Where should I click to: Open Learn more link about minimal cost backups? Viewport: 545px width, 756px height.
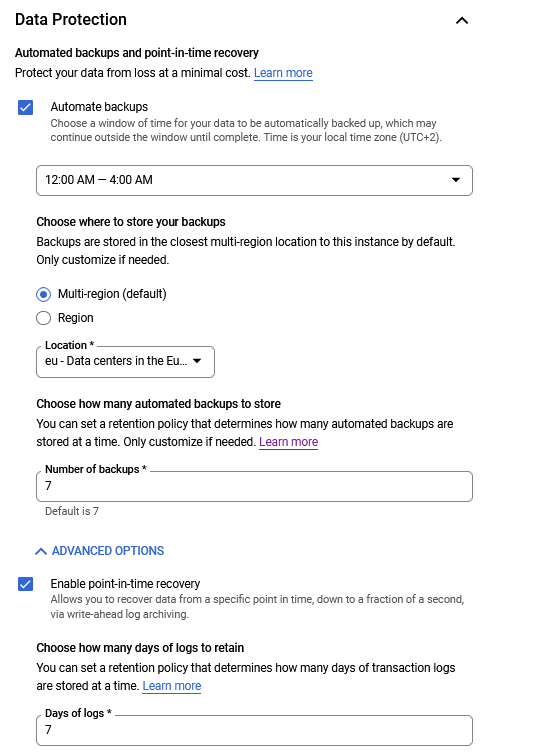tap(283, 73)
